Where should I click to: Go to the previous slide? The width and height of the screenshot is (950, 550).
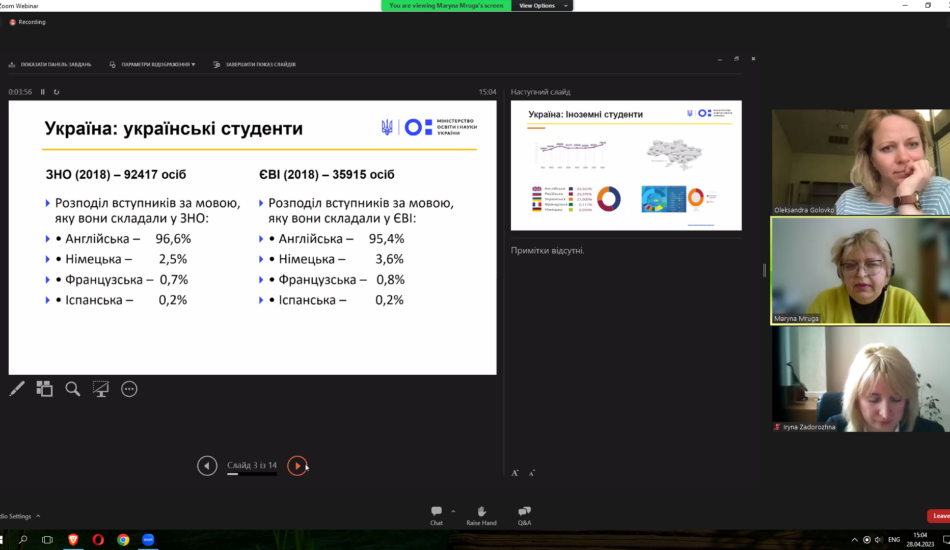[x=207, y=465]
